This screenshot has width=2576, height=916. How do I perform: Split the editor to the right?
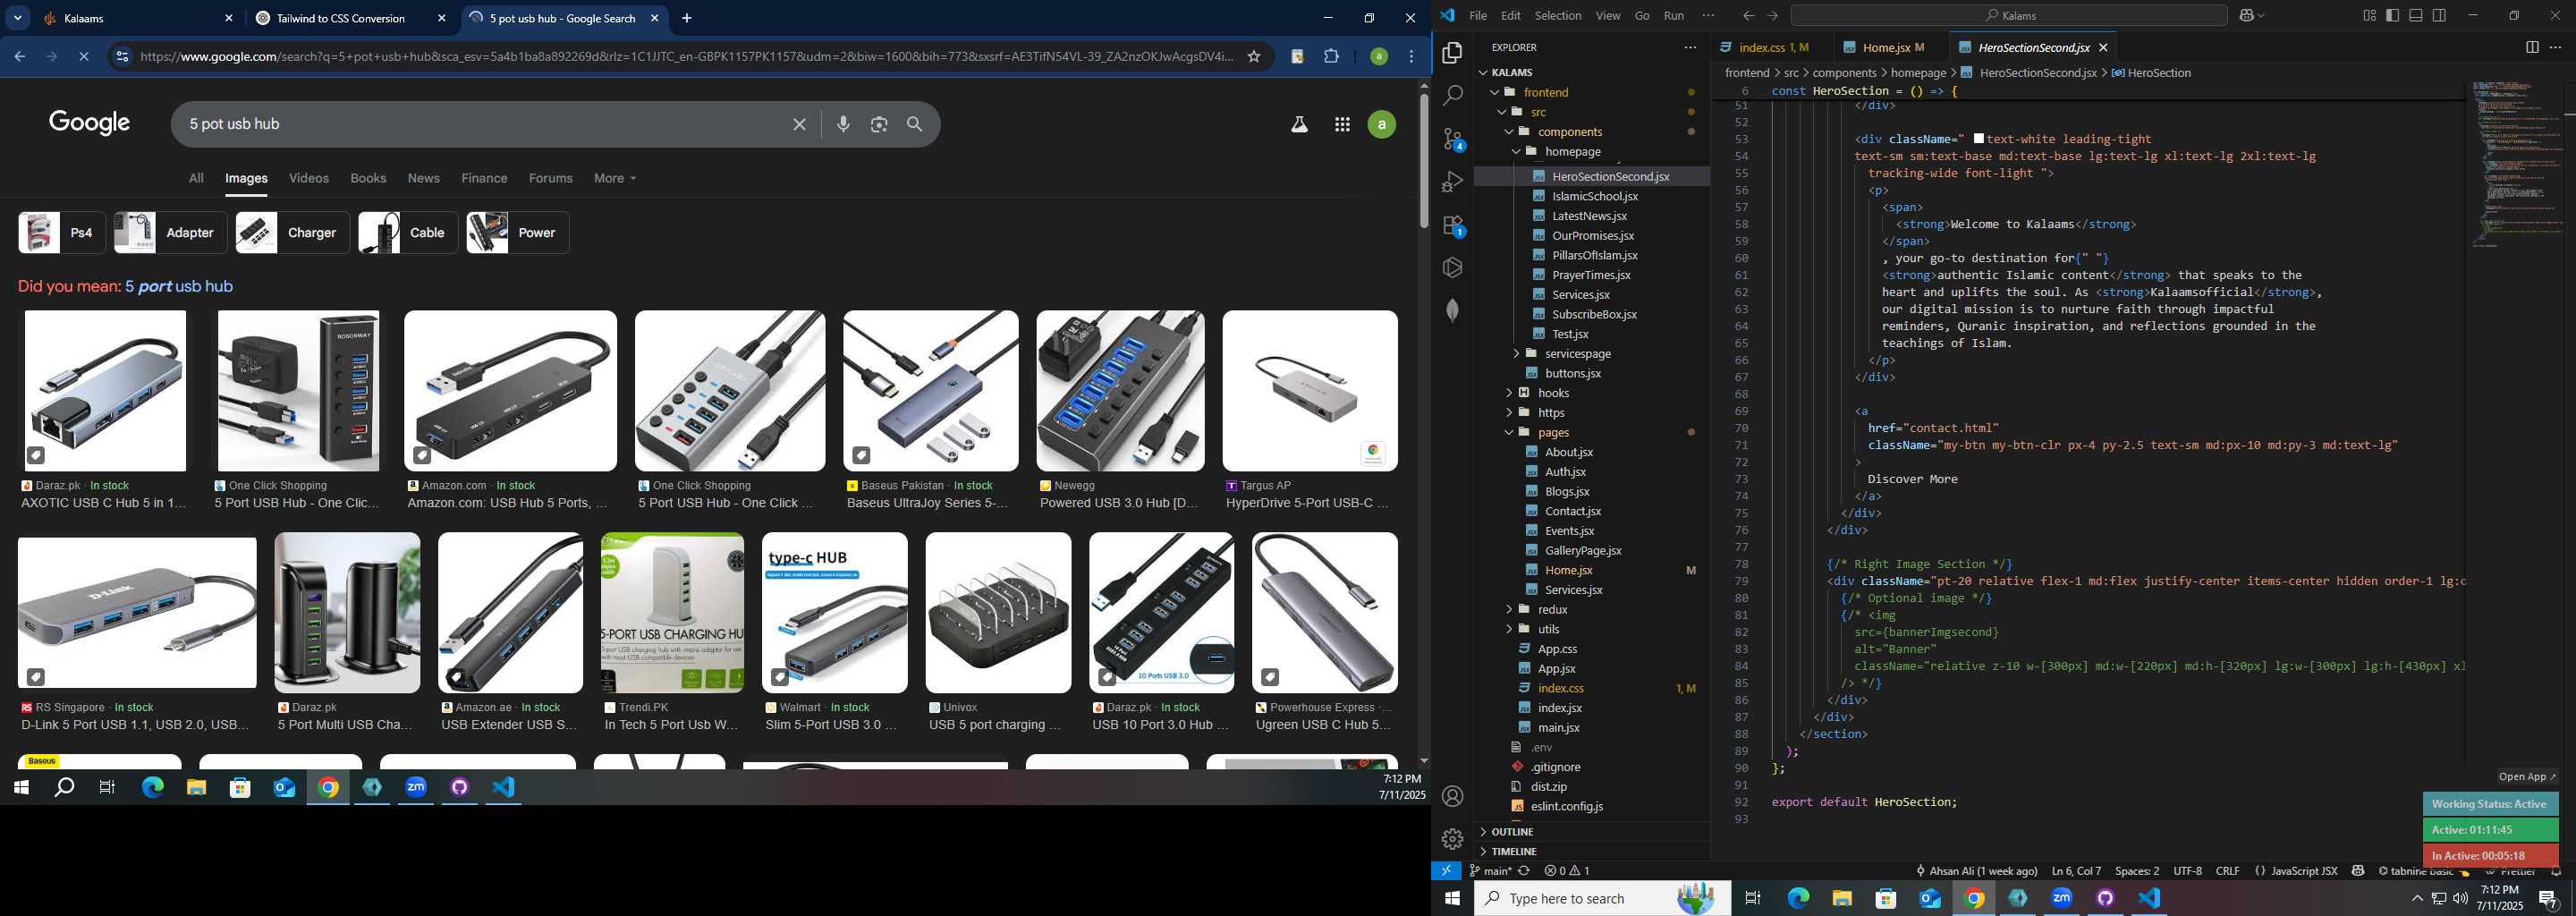pos(2531,47)
